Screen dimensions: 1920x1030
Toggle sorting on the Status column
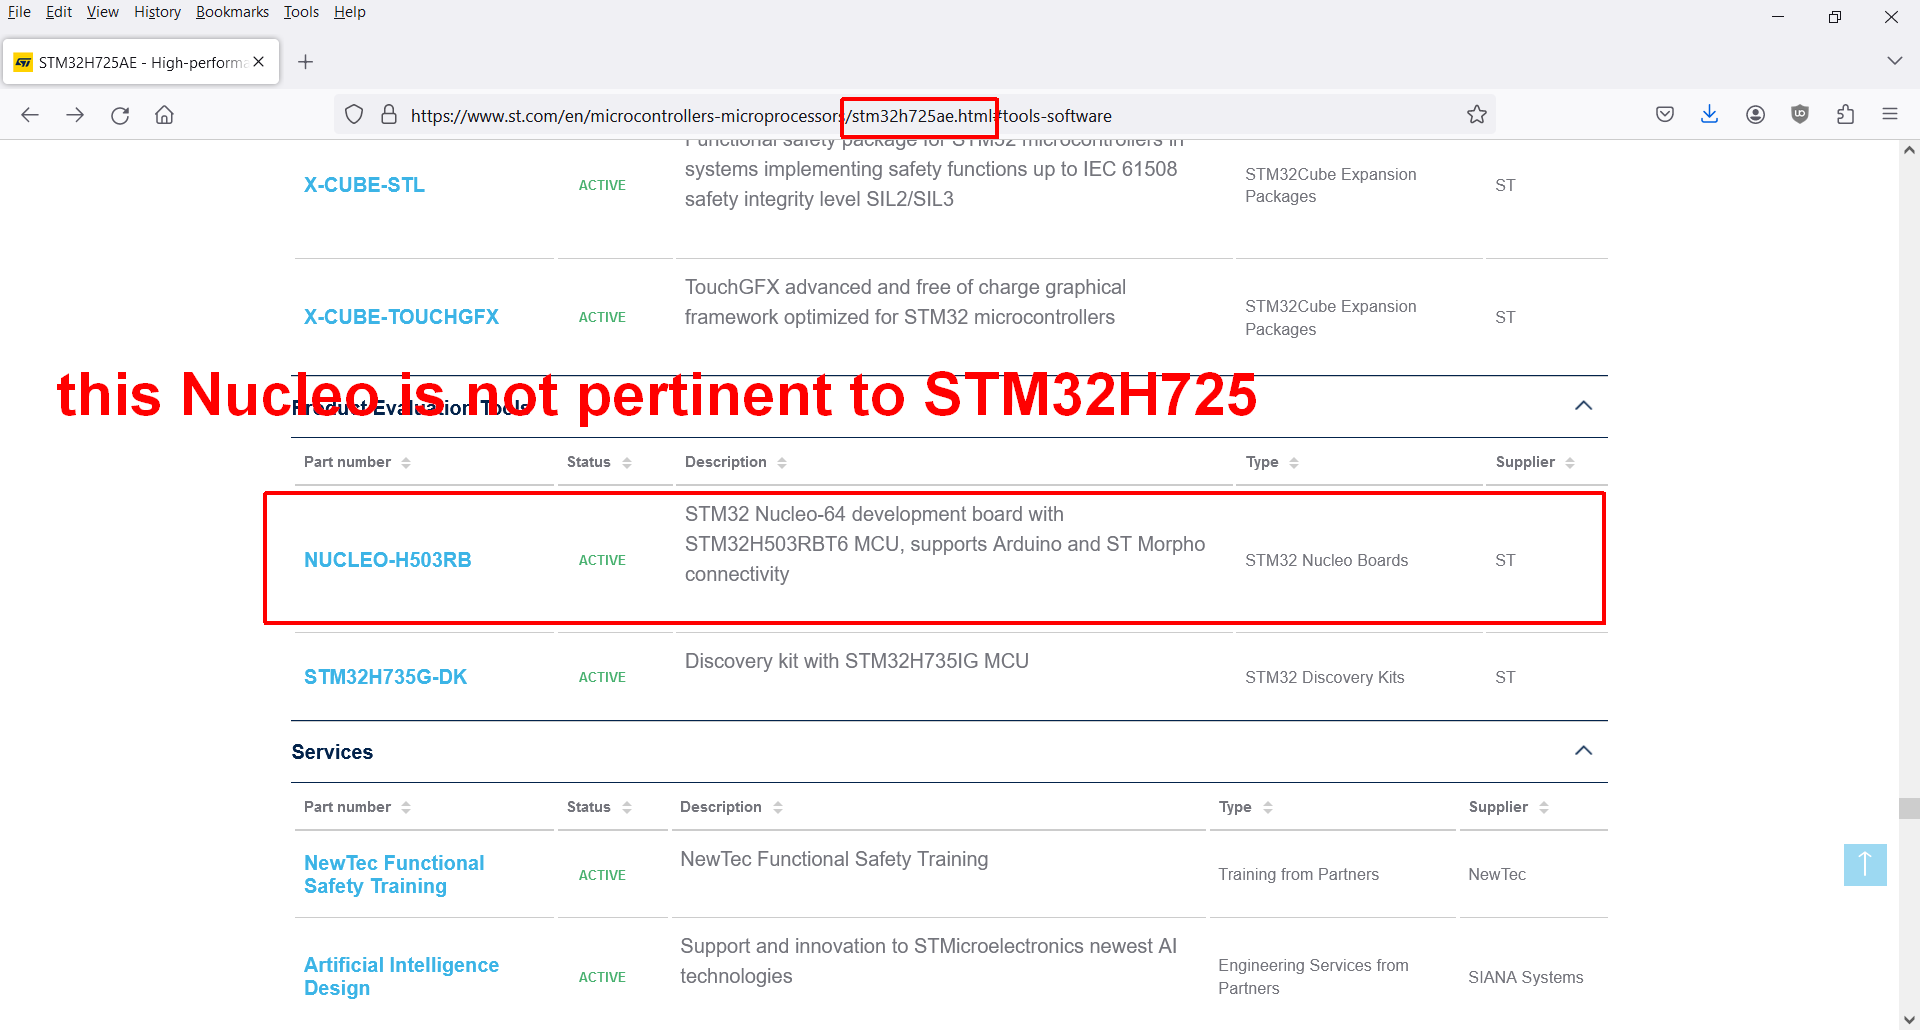(627, 462)
